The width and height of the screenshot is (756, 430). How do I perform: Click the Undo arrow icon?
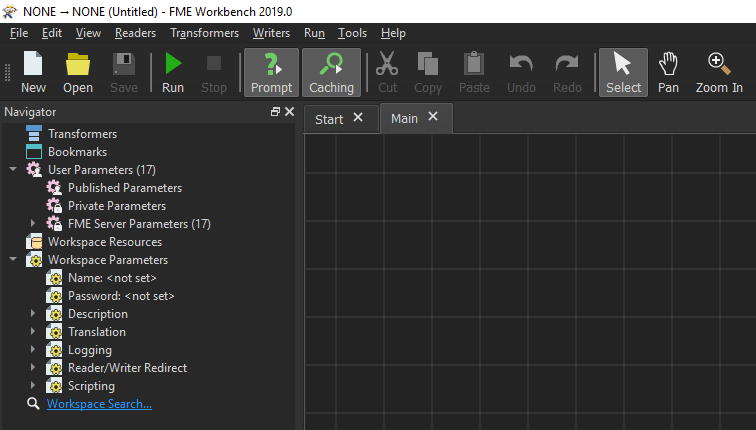521,72
